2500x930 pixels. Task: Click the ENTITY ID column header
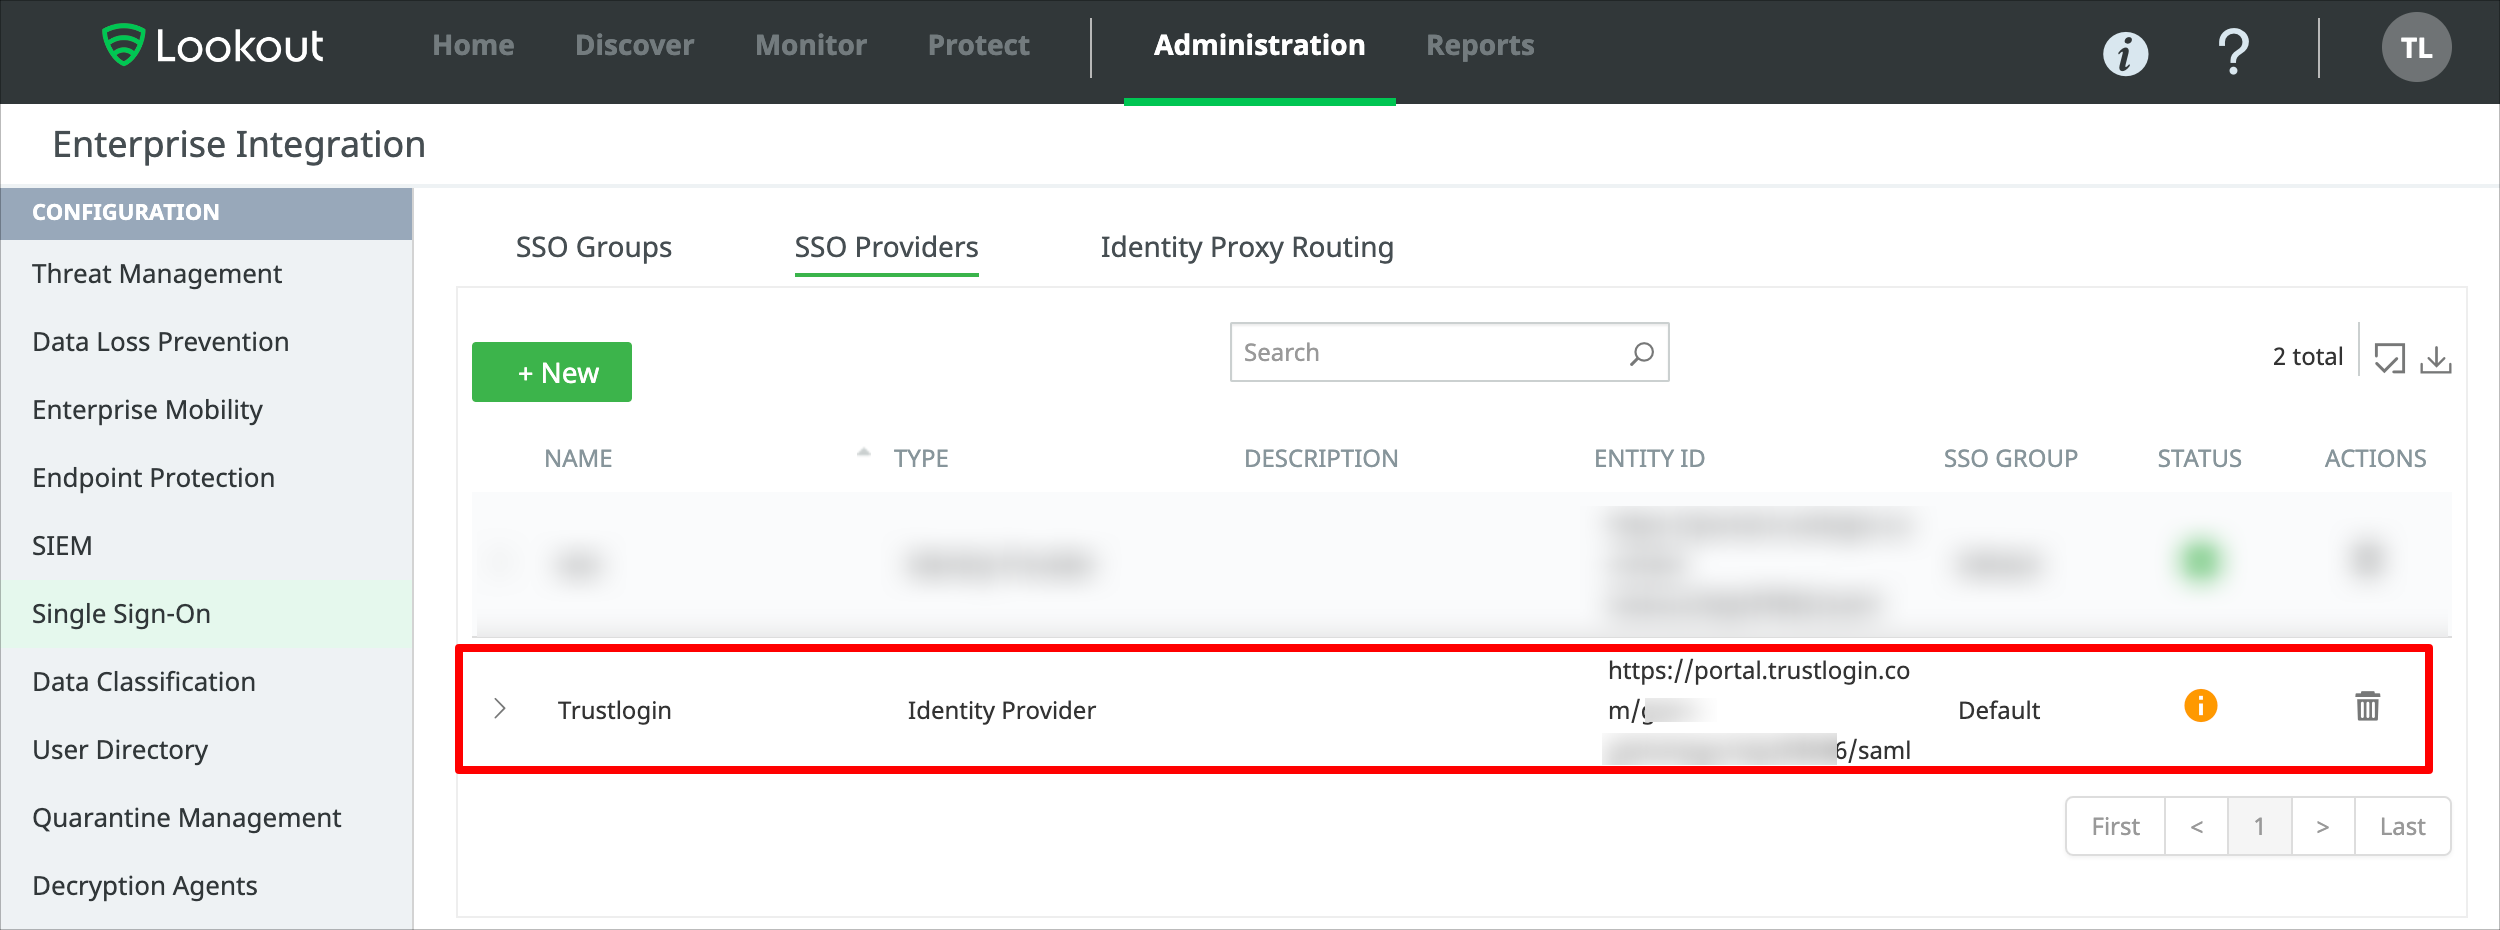pos(1649,459)
